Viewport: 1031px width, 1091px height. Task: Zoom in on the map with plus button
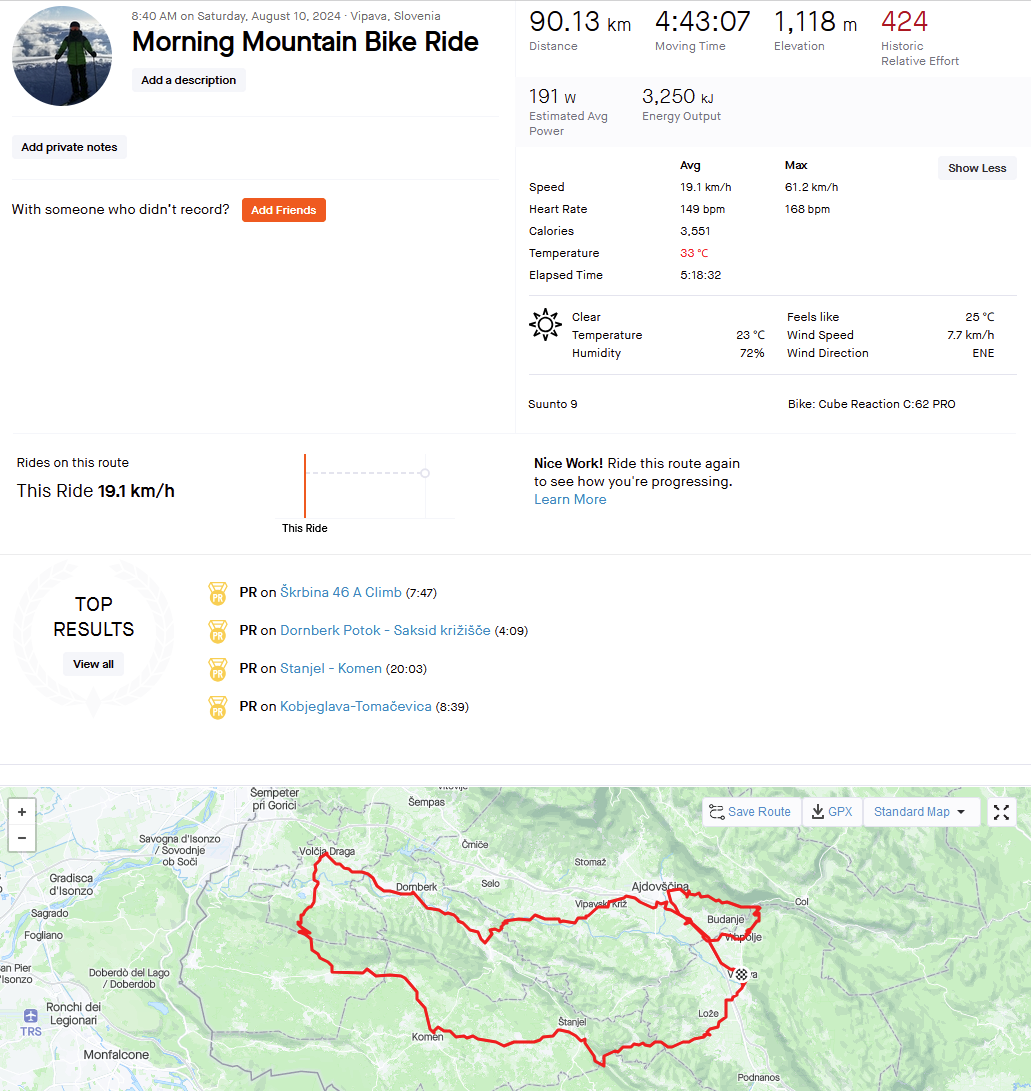[x=22, y=812]
